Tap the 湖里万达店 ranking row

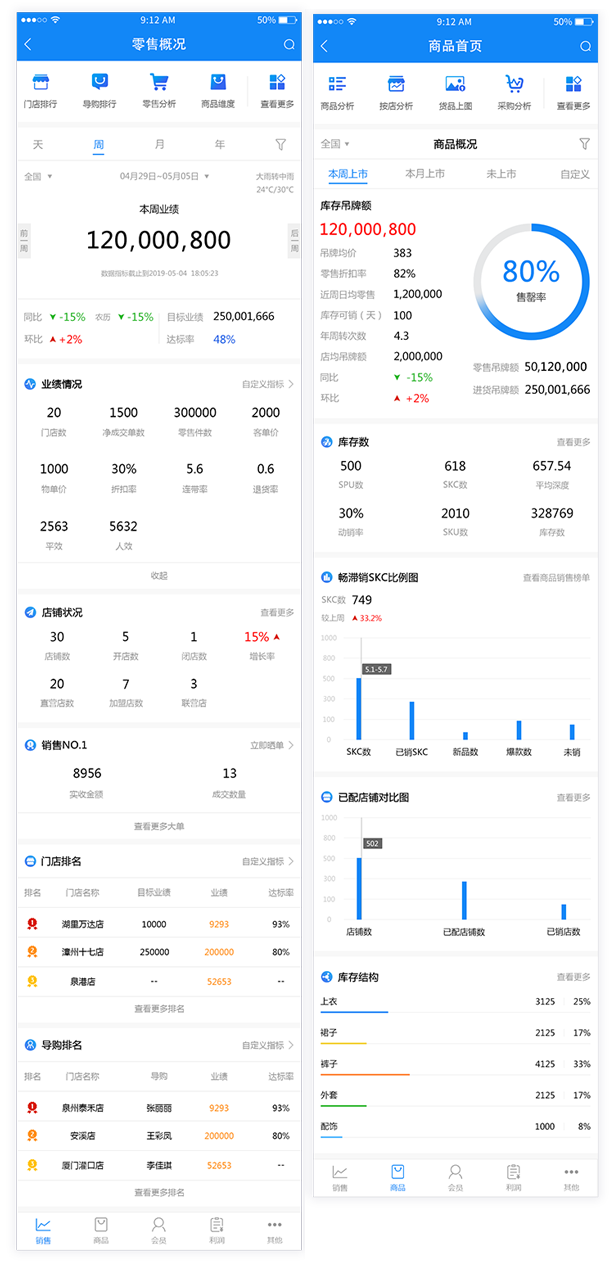pos(159,925)
